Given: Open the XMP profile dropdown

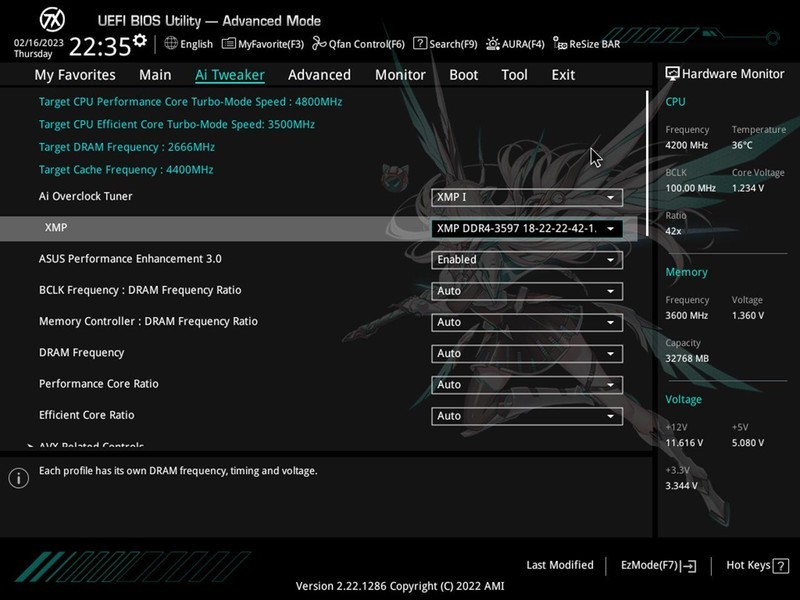Looking at the screenshot, I should (x=527, y=229).
